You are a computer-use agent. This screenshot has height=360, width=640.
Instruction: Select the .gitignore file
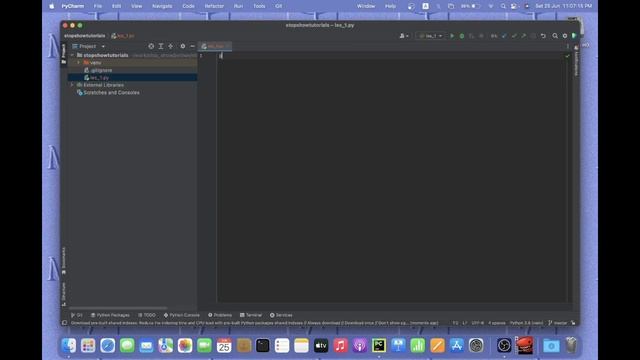pos(101,70)
